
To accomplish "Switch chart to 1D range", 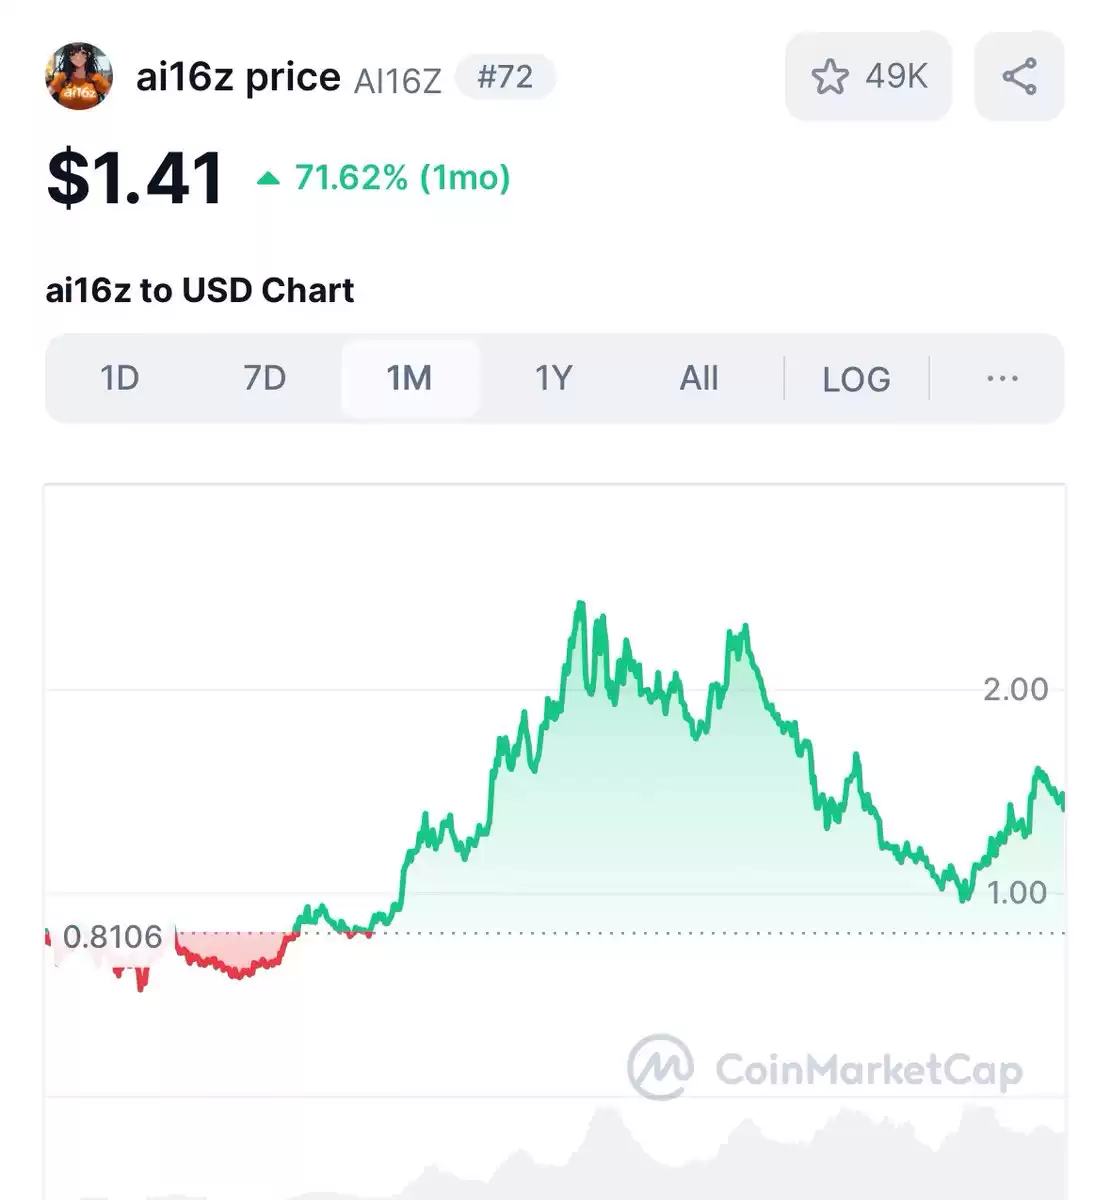I will (x=119, y=378).
